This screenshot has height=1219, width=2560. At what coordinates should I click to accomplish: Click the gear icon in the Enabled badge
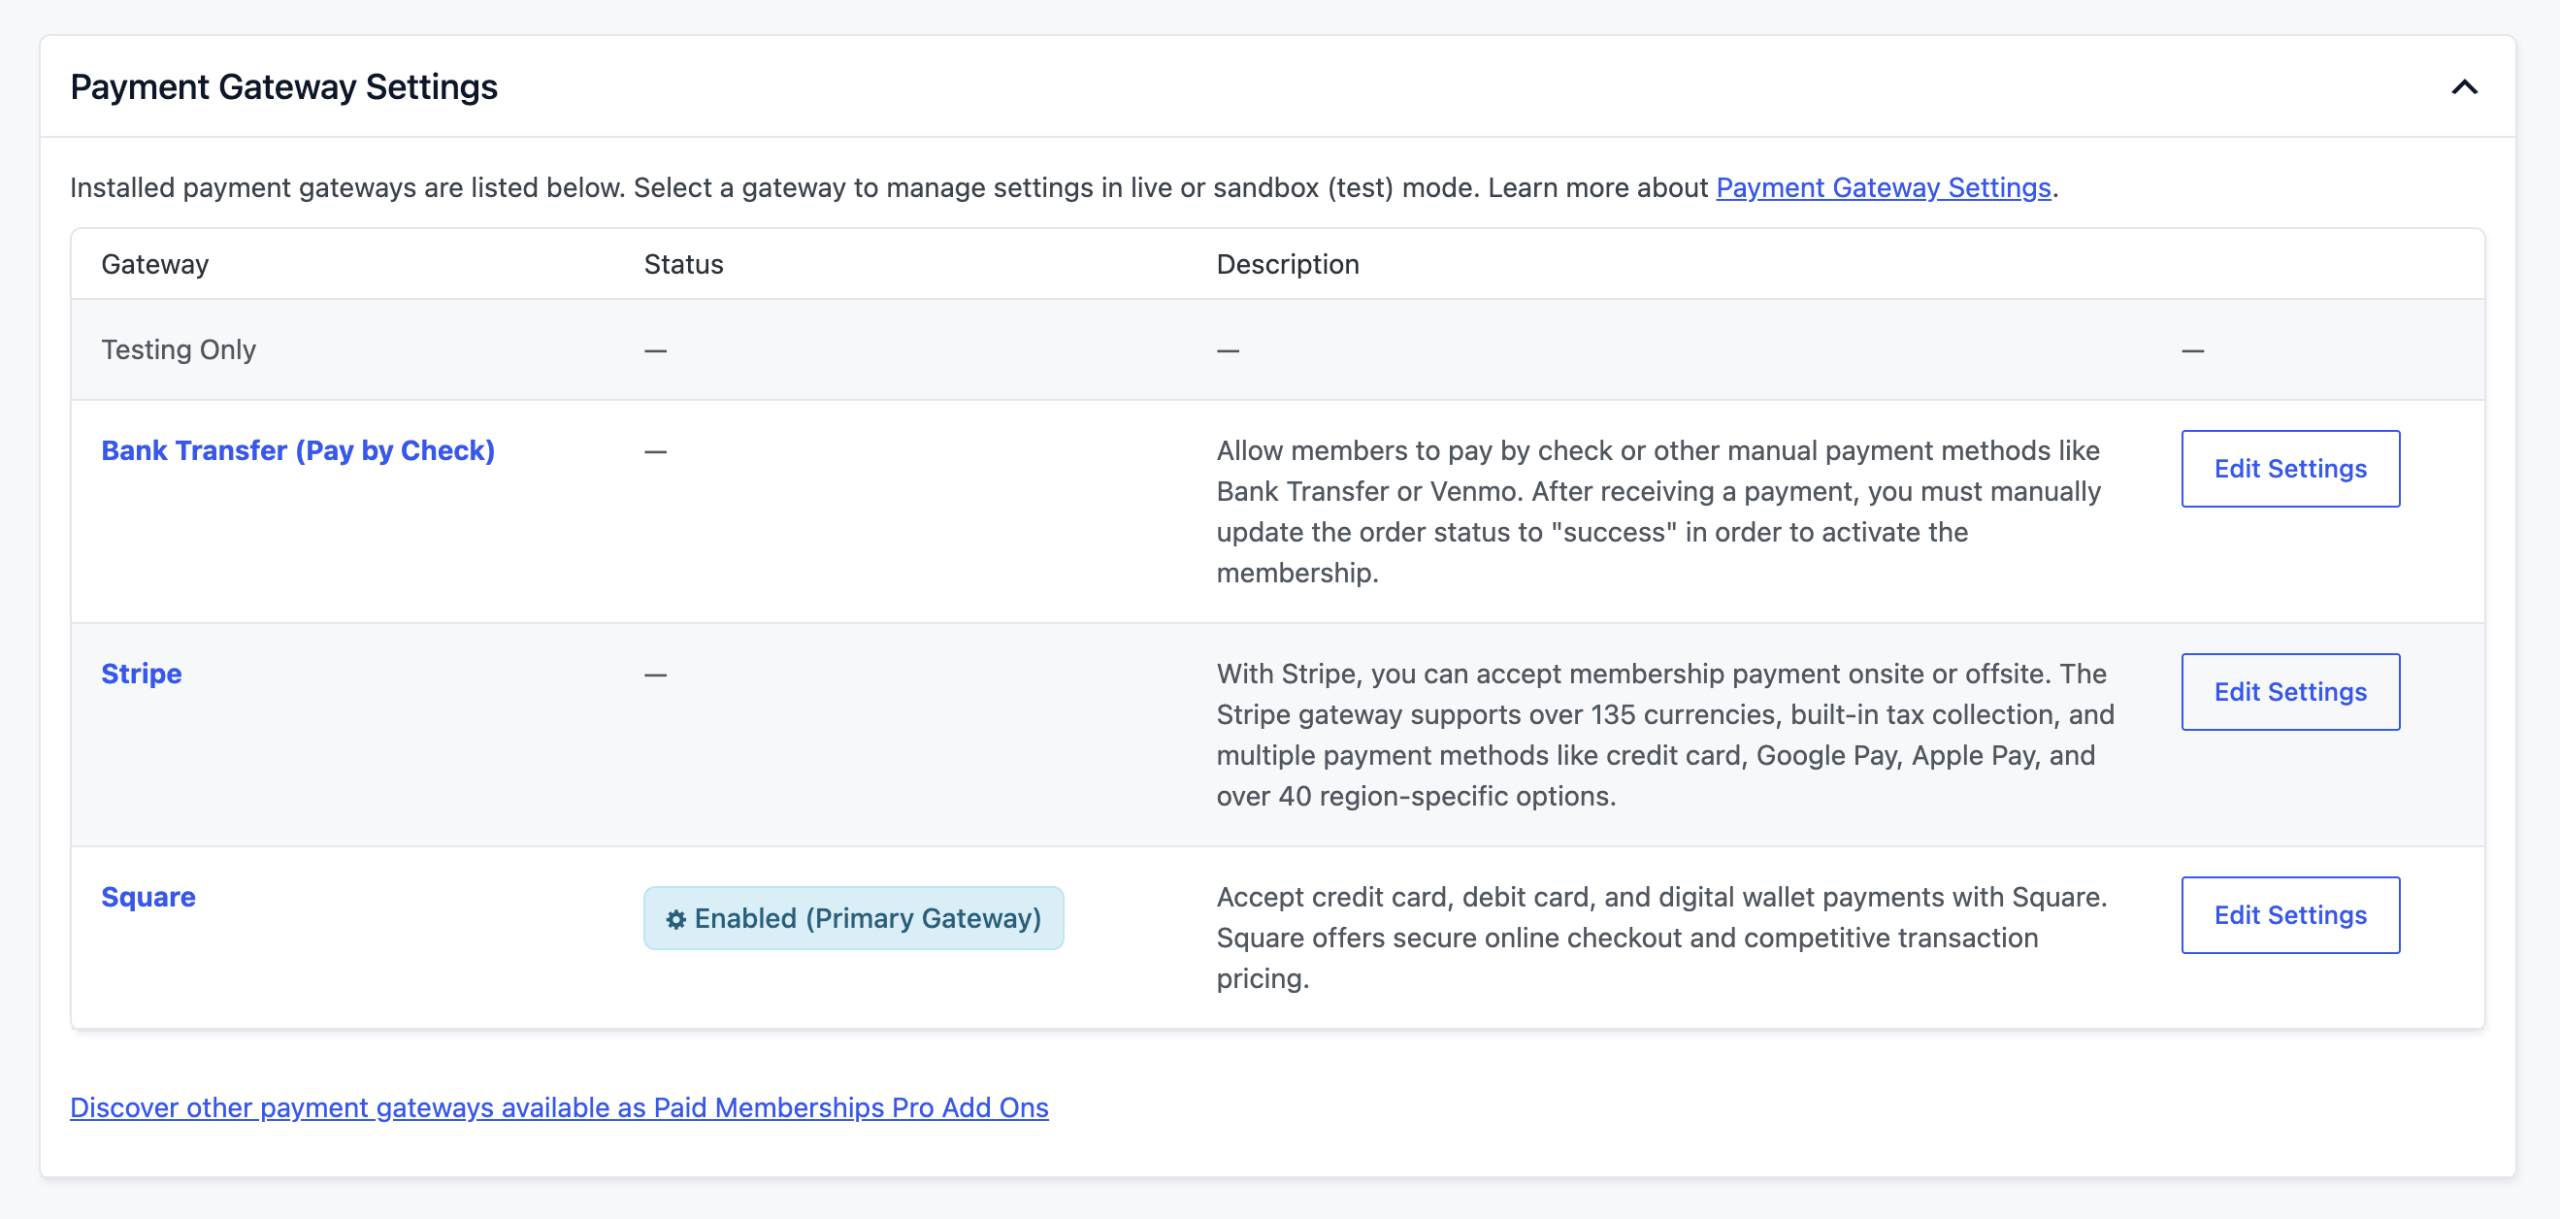pyautogui.click(x=676, y=919)
